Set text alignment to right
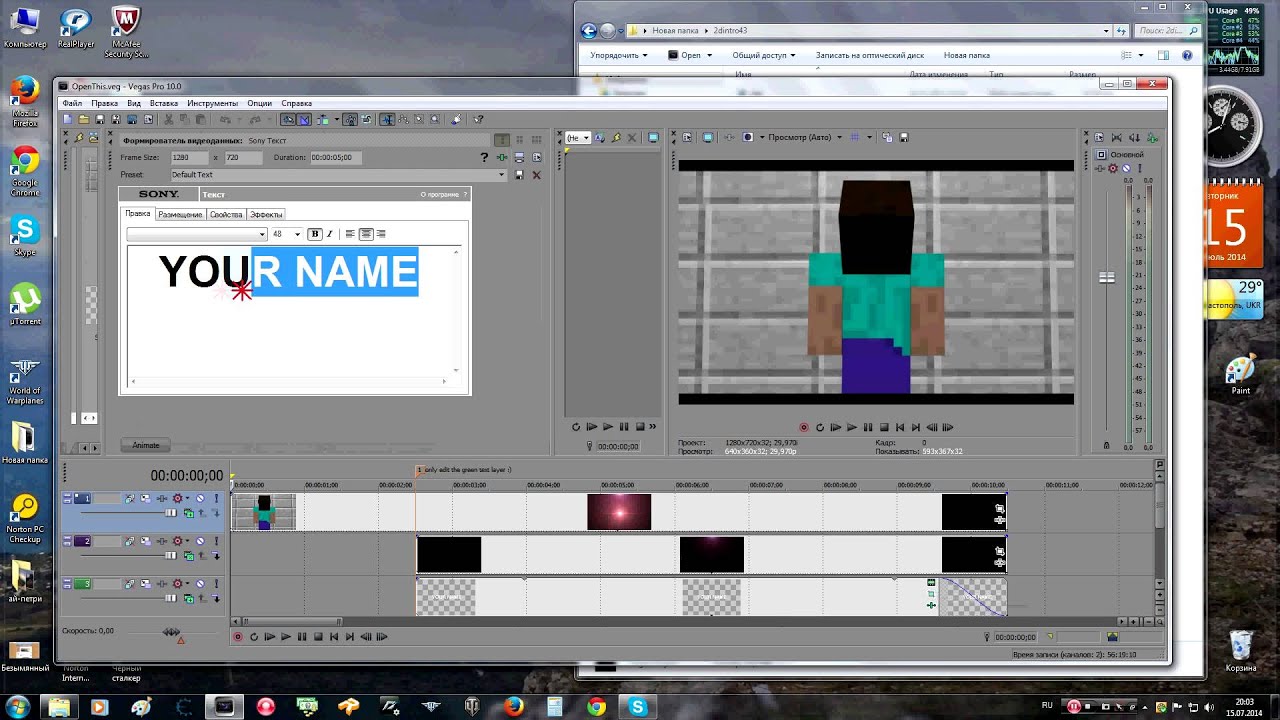The height and width of the screenshot is (720, 1280). click(381, 234)
